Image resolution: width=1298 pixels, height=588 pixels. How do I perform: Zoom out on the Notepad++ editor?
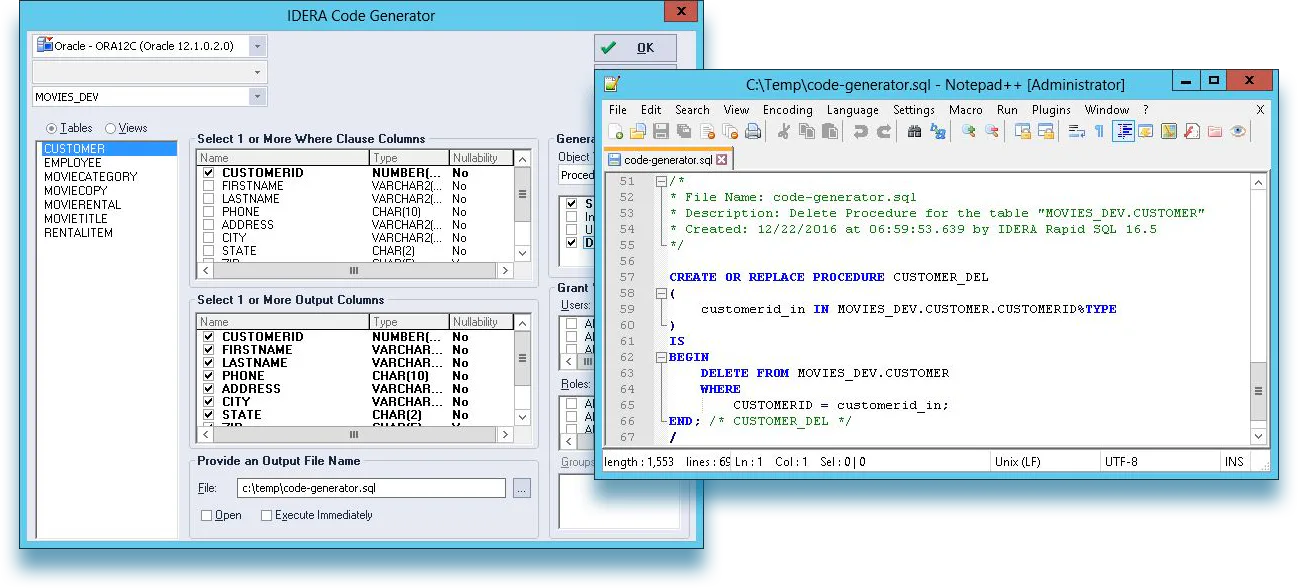(x=992, y=131)
